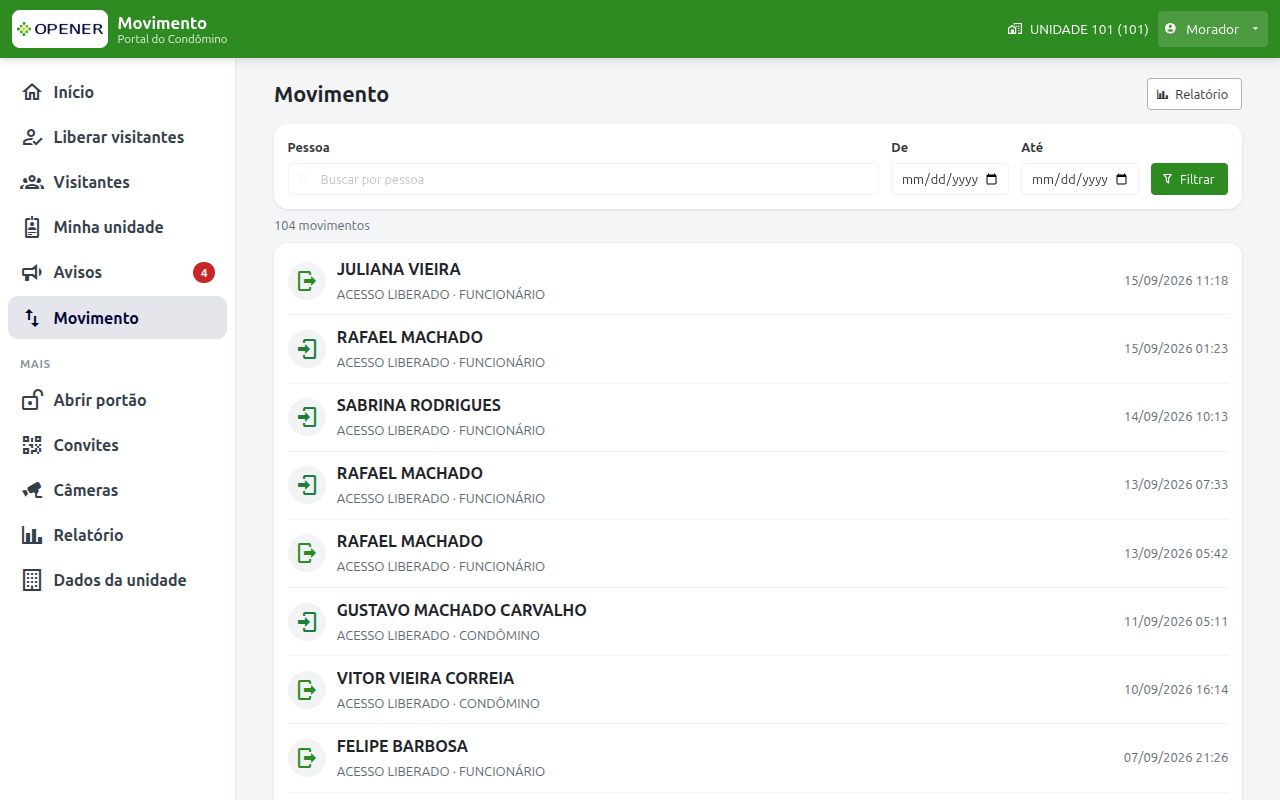Click the exit icon beside Juliana Vieira

(x=307, y=280)
